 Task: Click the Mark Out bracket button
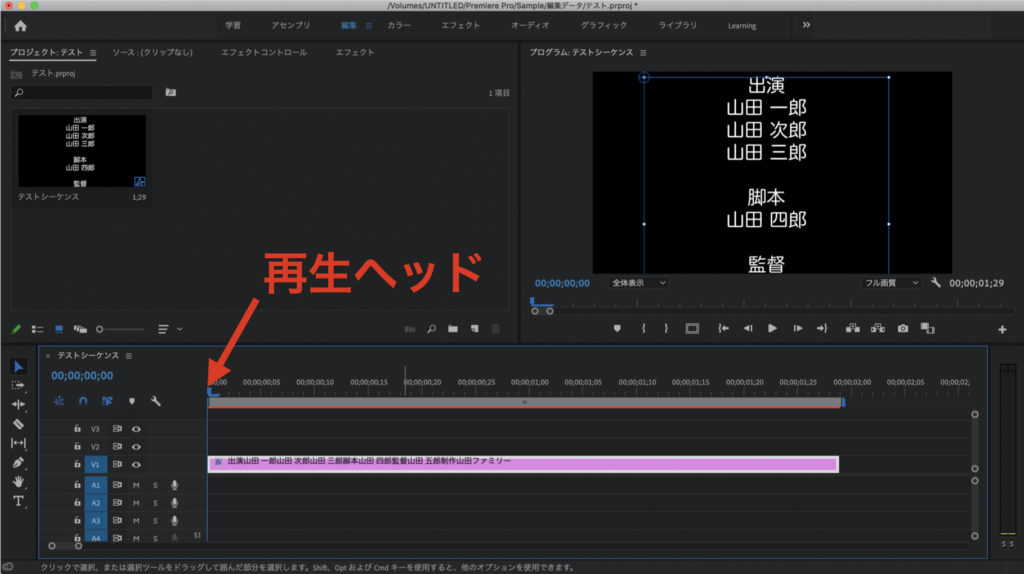point(666,328)
